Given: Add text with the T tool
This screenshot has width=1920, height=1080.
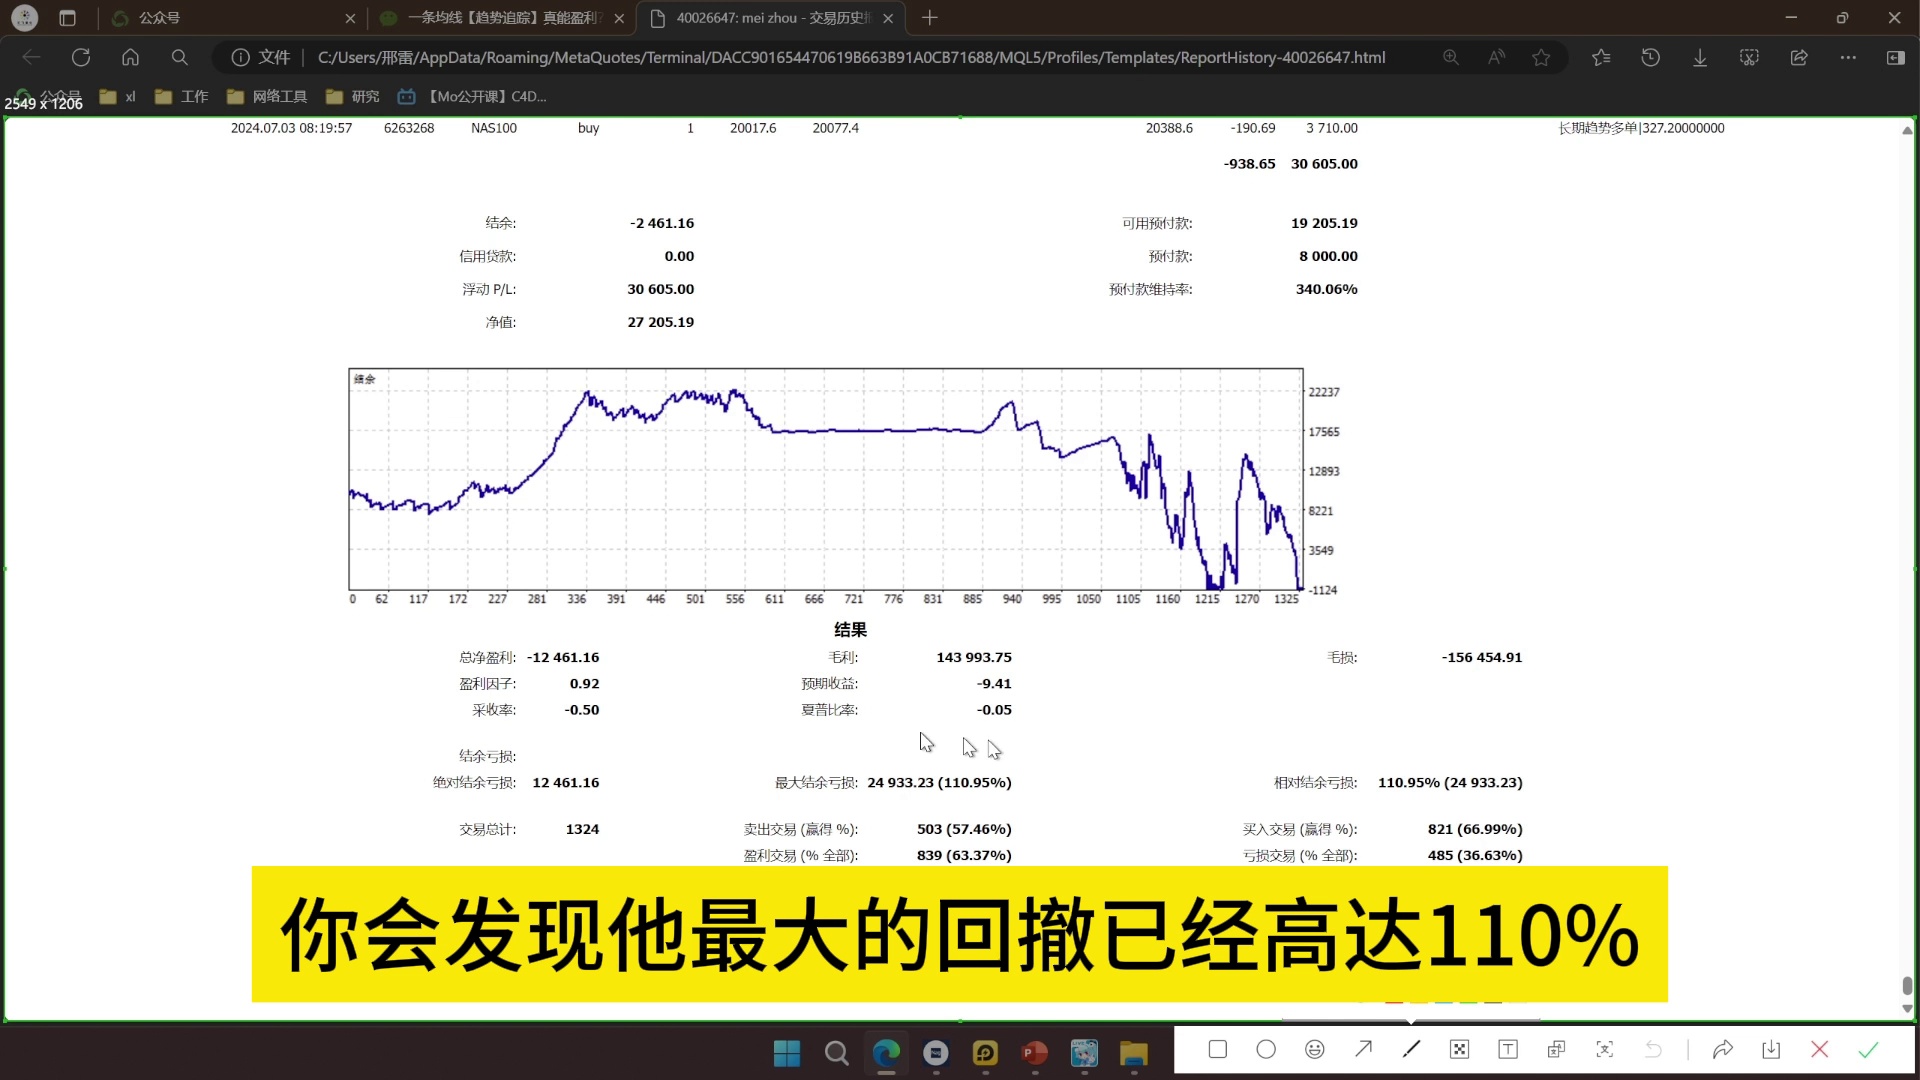Looking at the screenshot, I should [1508, 1049].
